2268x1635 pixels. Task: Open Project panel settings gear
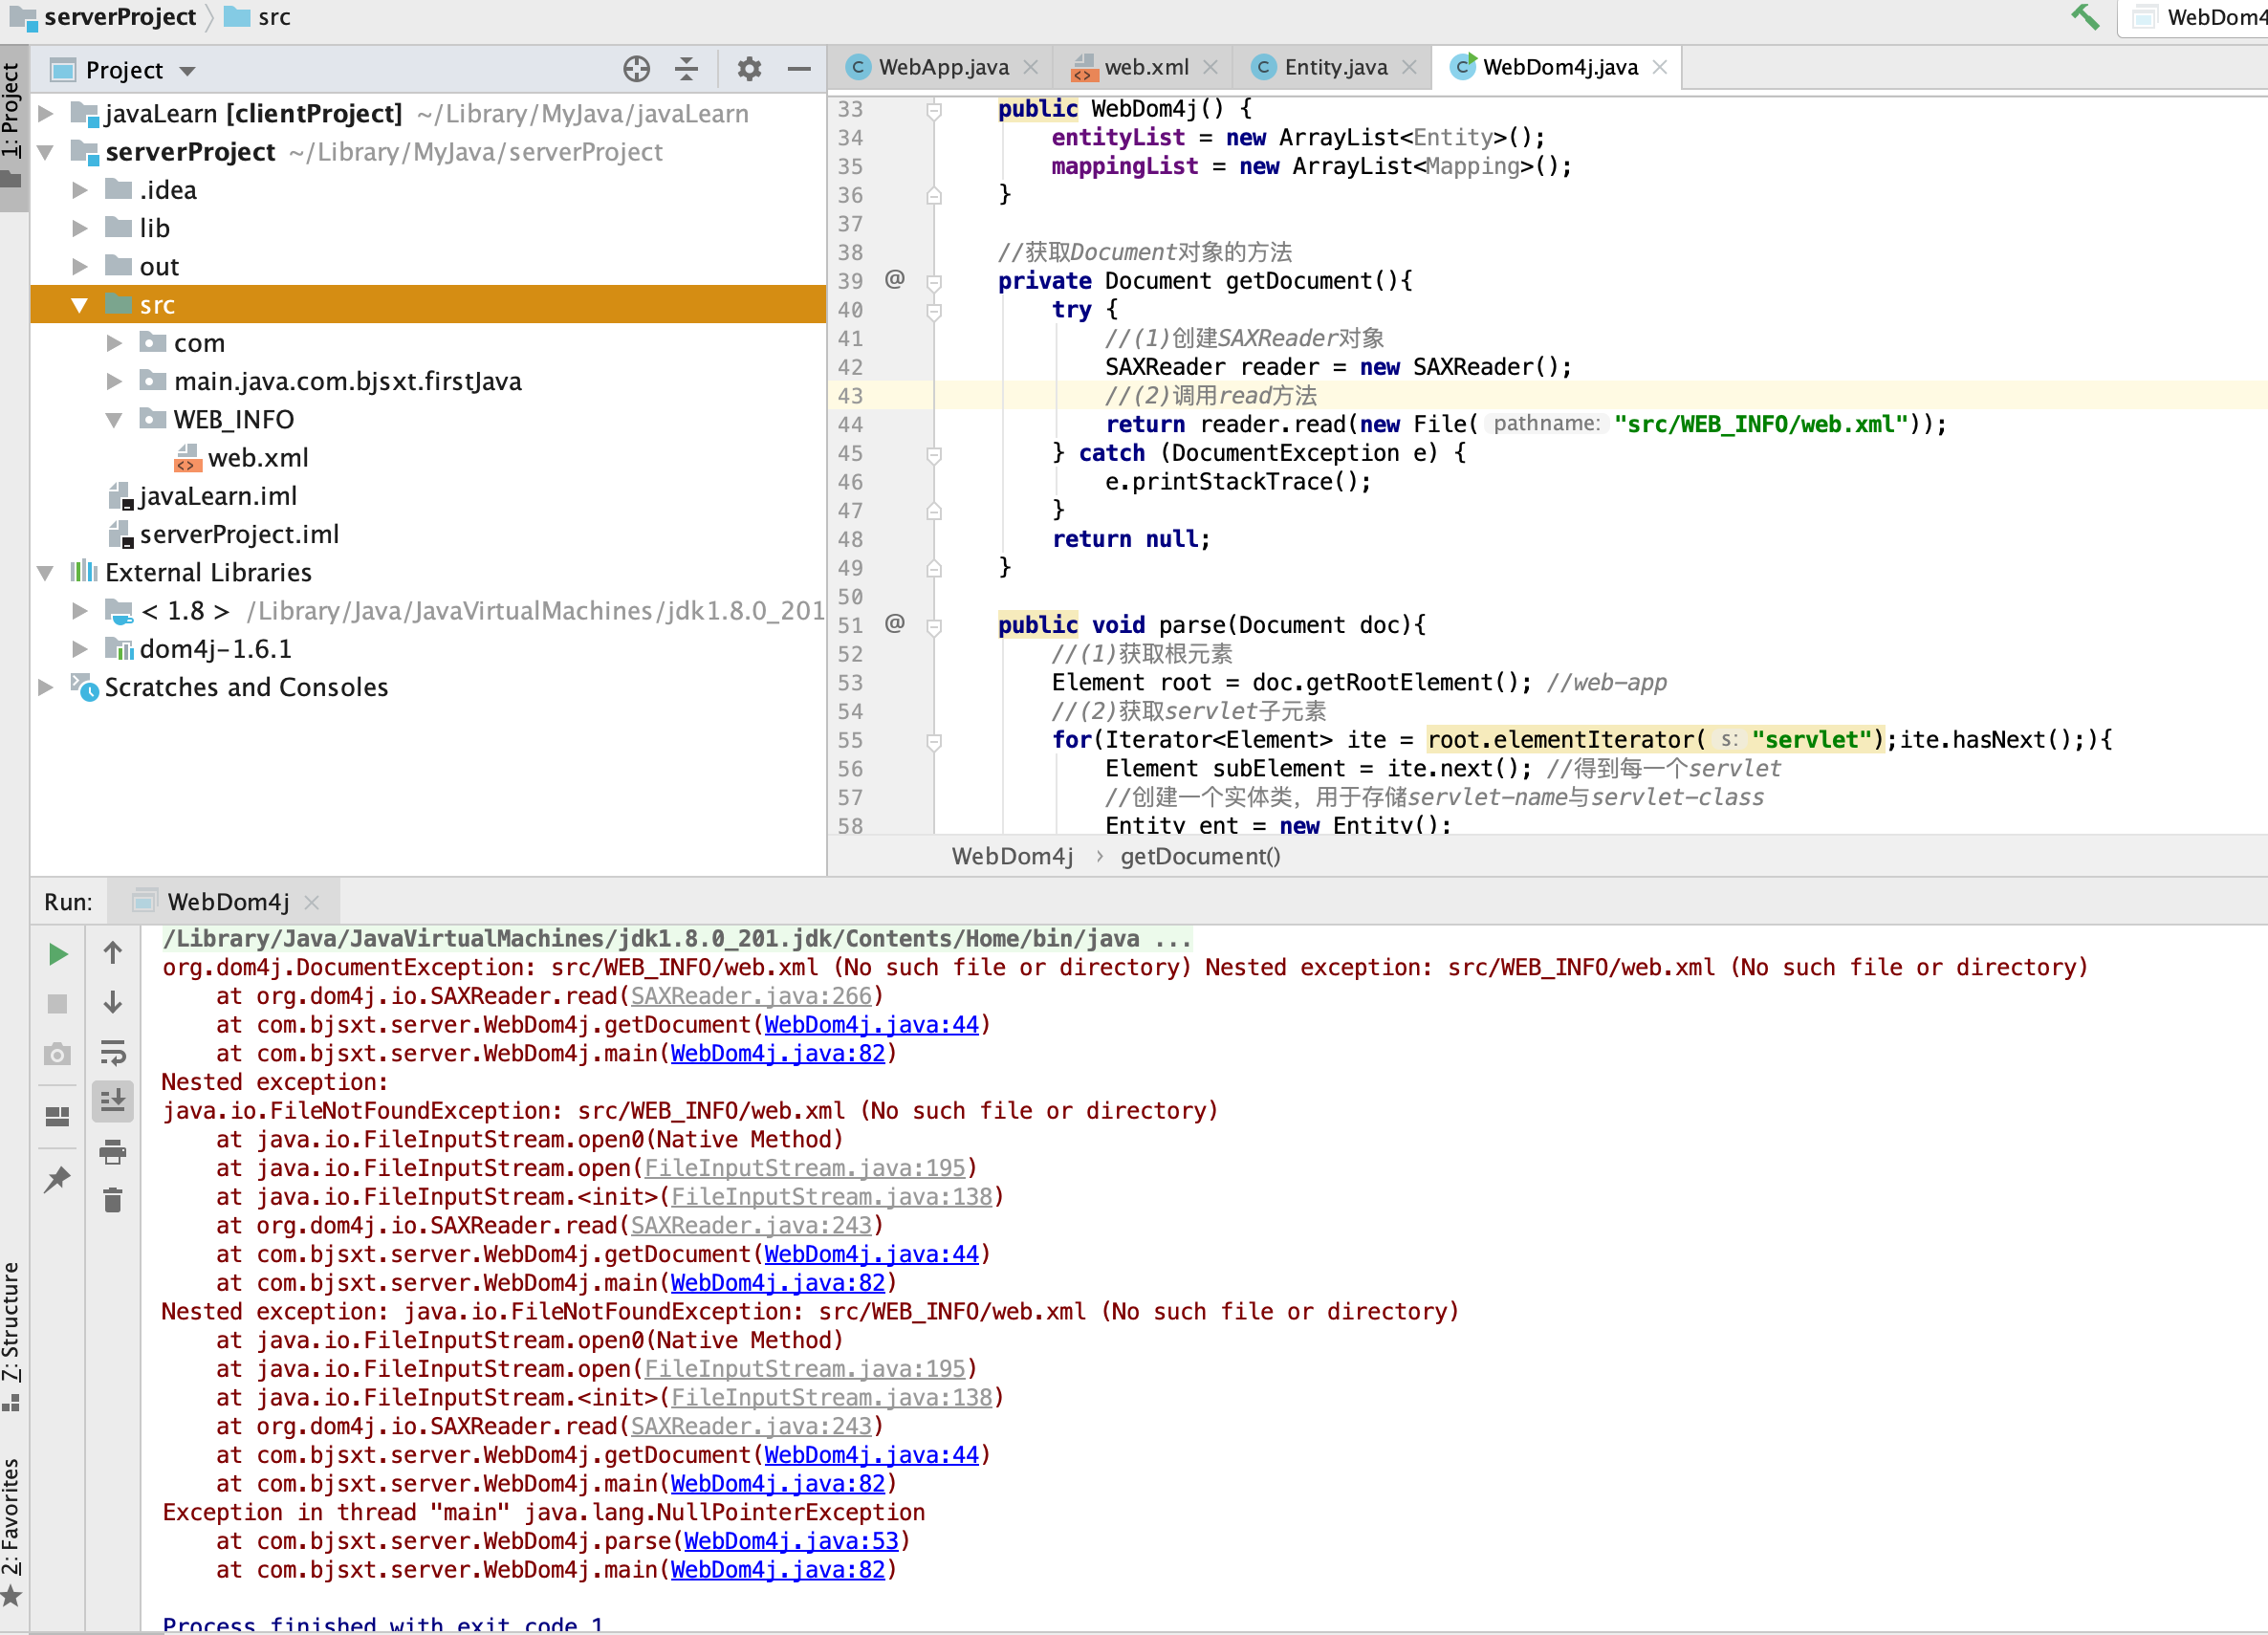(749, 69)
